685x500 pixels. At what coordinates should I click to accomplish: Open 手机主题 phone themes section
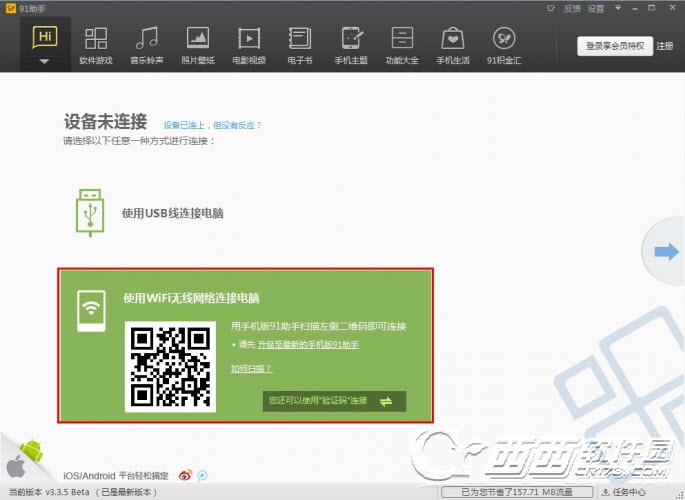click(x=351, y=46)
